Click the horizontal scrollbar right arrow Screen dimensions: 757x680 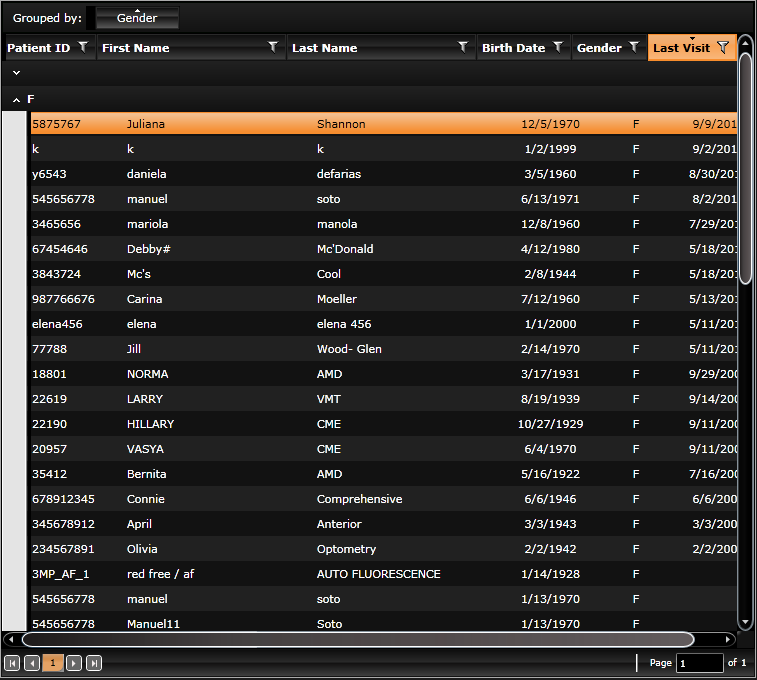pyautogui.click(x=728, y=639)
